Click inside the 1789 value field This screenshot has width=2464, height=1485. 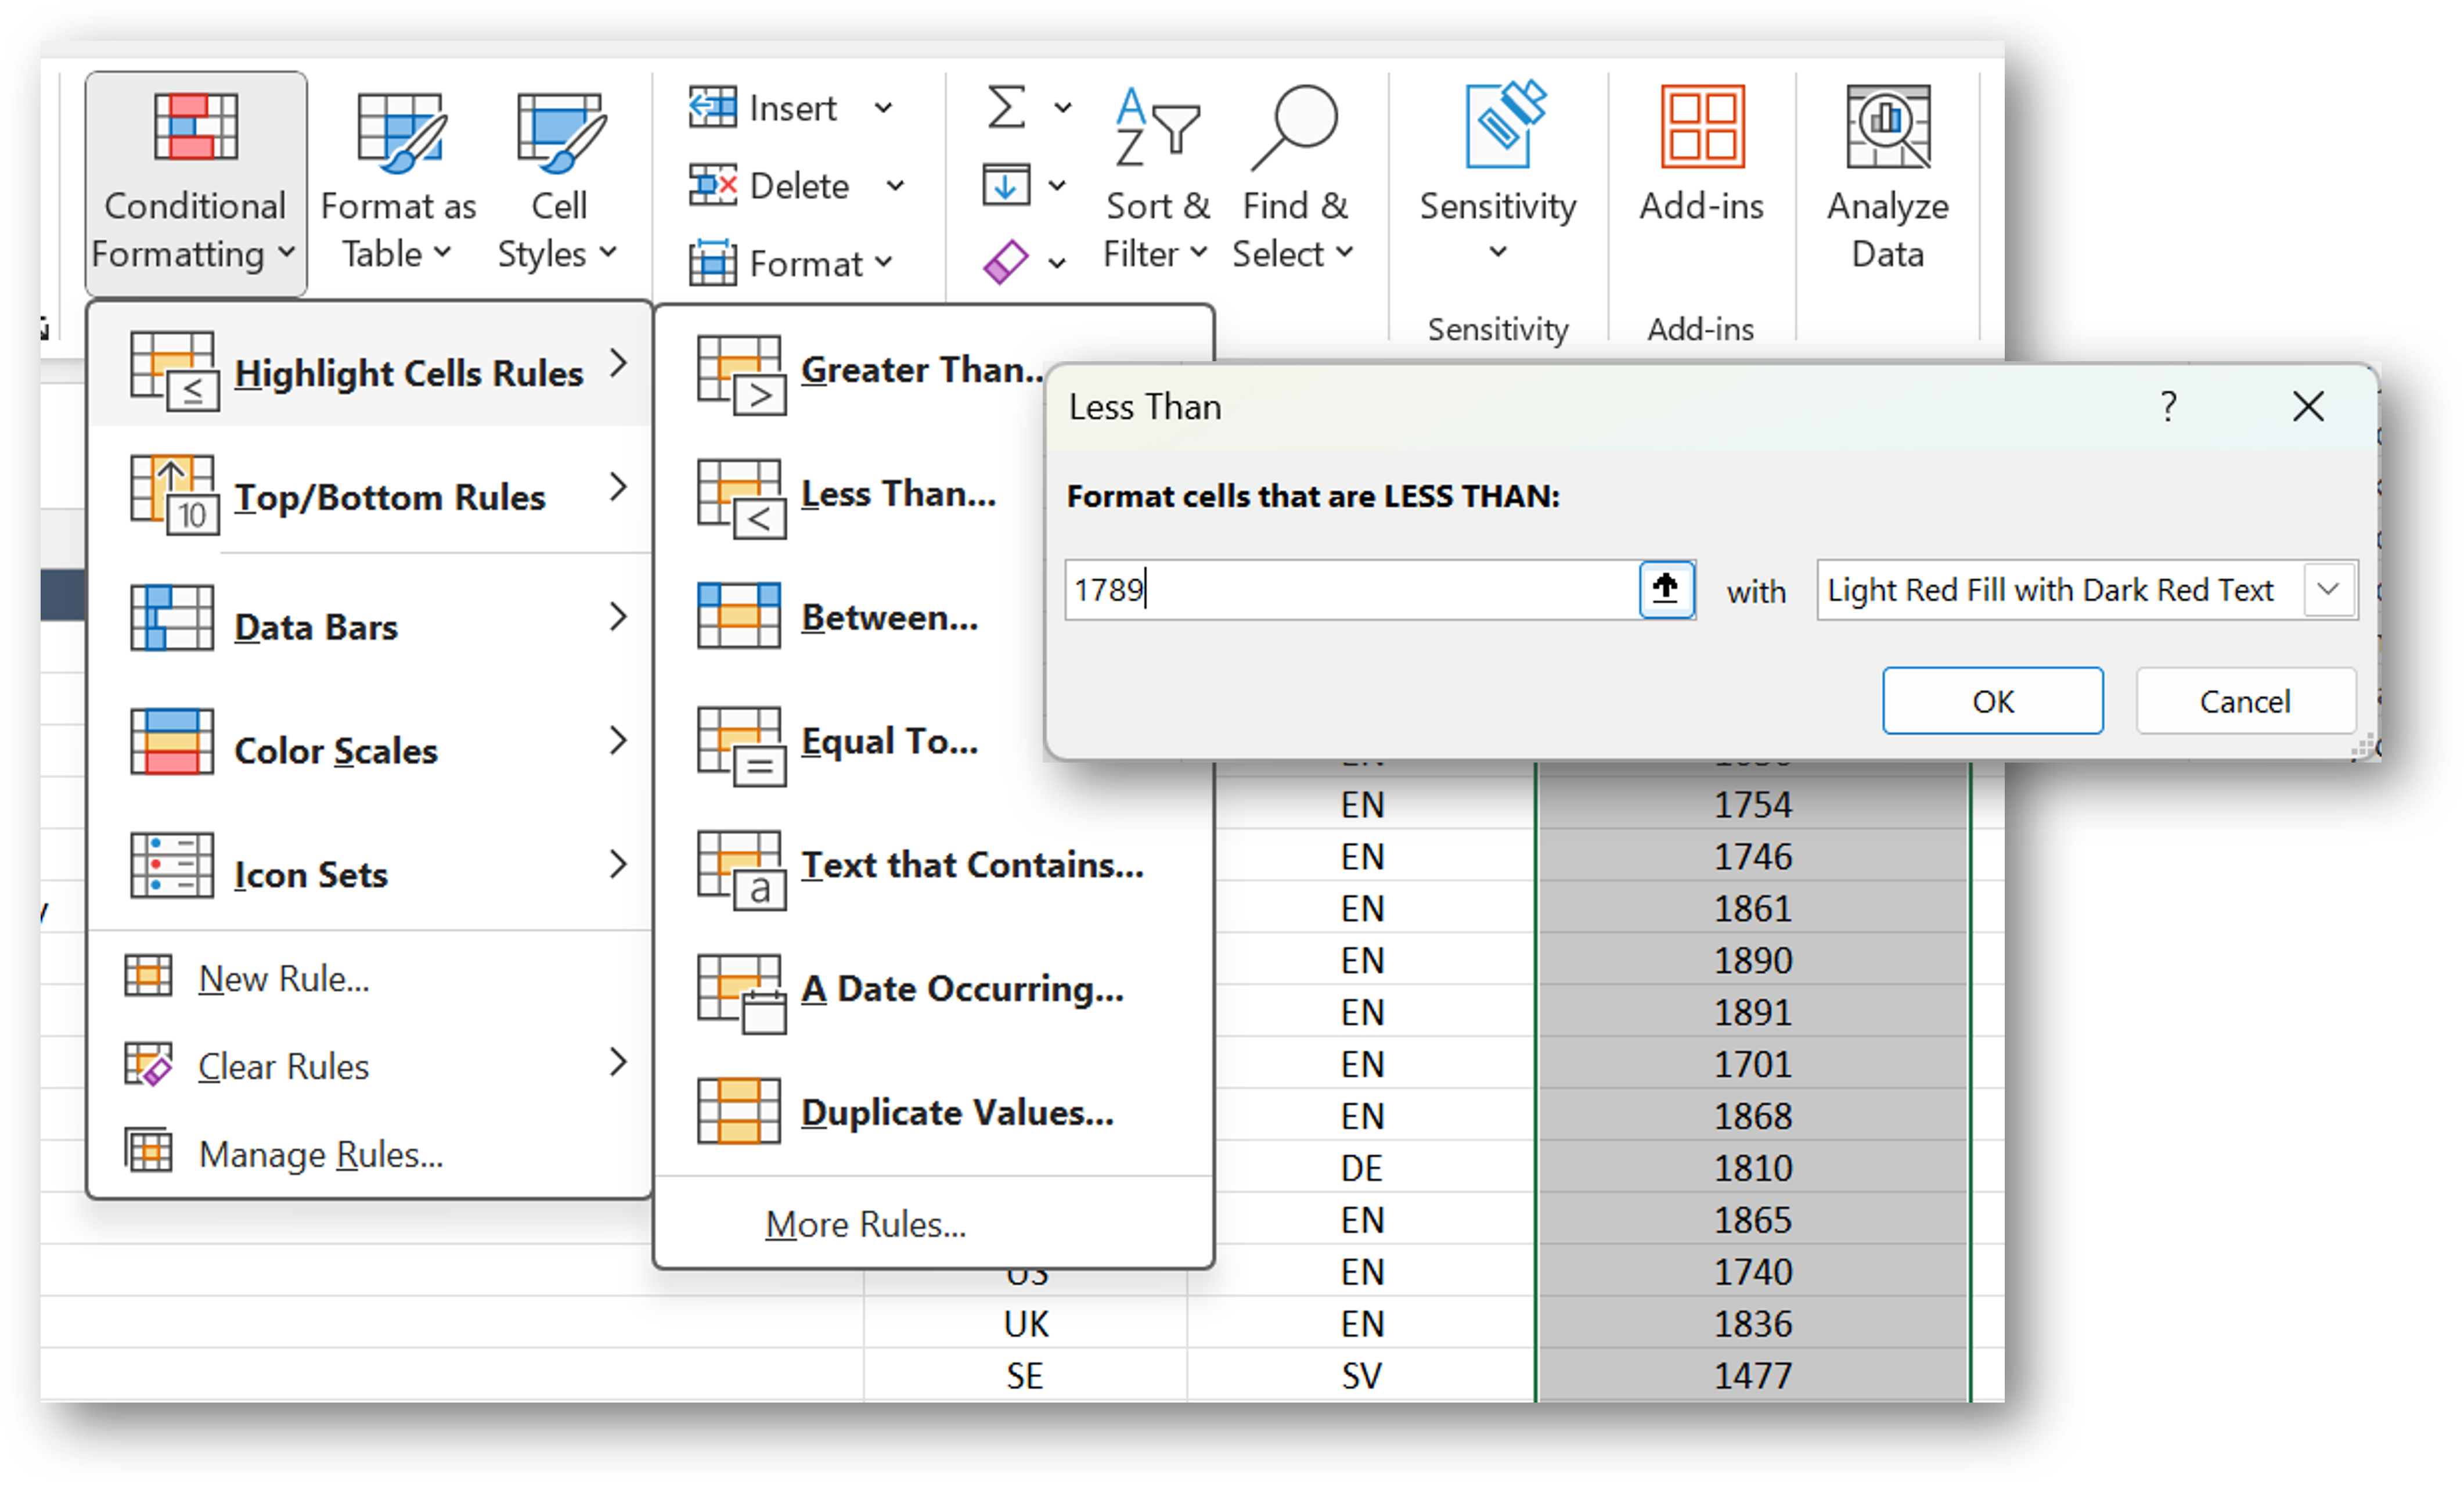click(1350, 590)
